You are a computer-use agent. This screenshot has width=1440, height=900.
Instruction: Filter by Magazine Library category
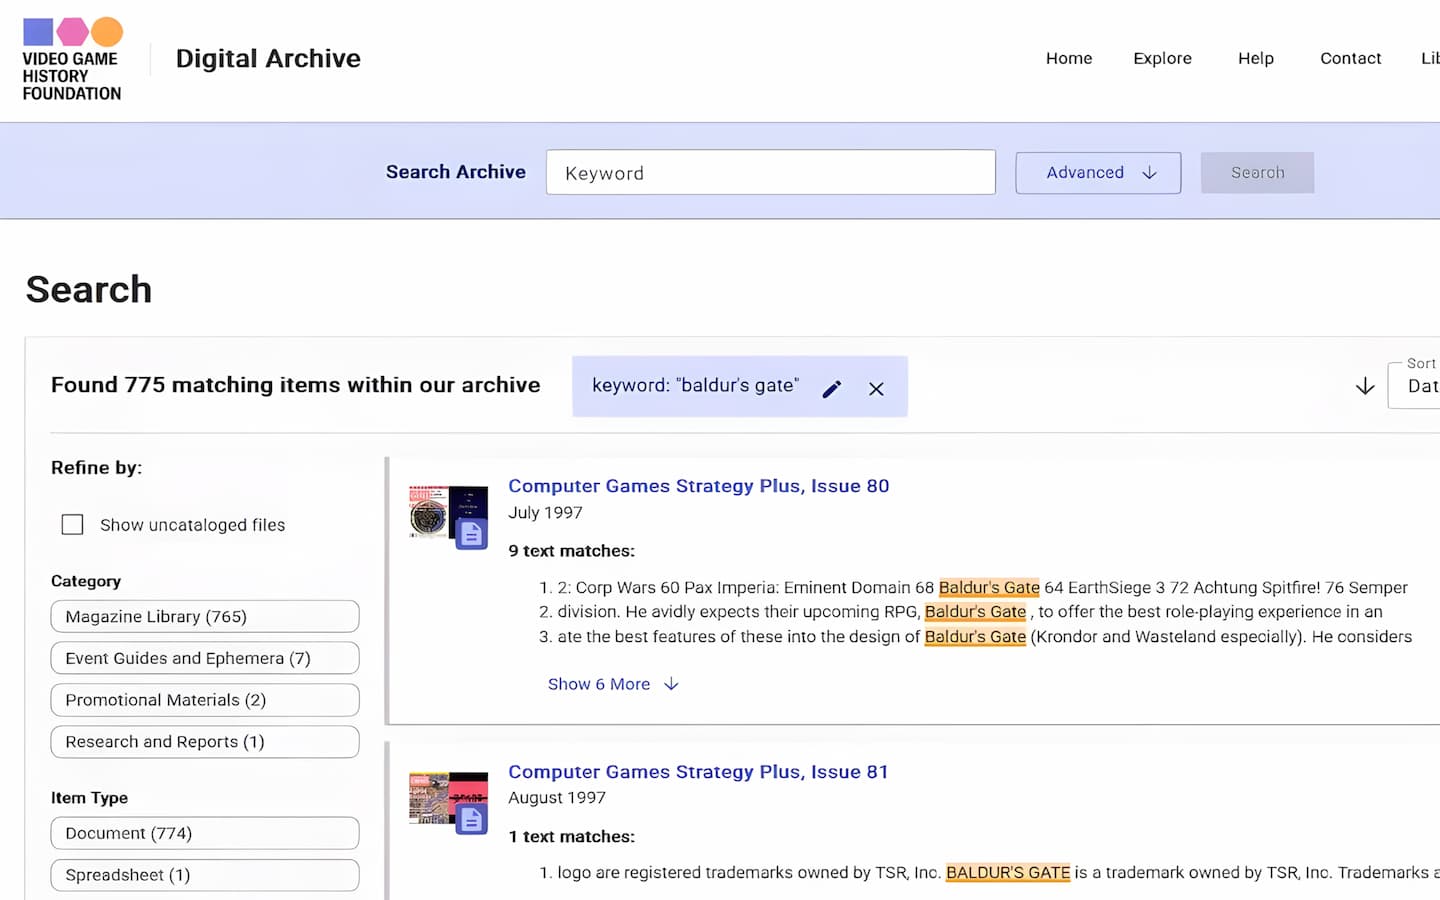(x=204, y=617)
